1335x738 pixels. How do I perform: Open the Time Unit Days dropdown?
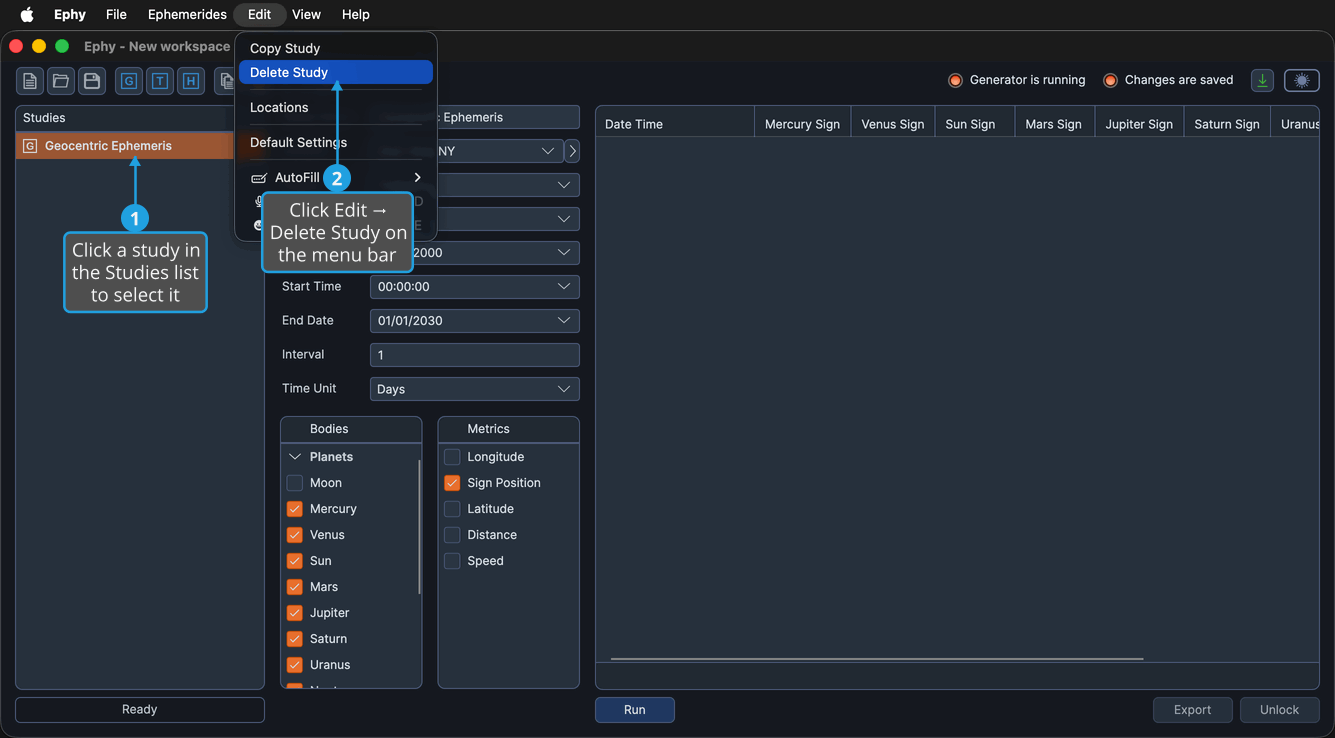click(475, 389)
